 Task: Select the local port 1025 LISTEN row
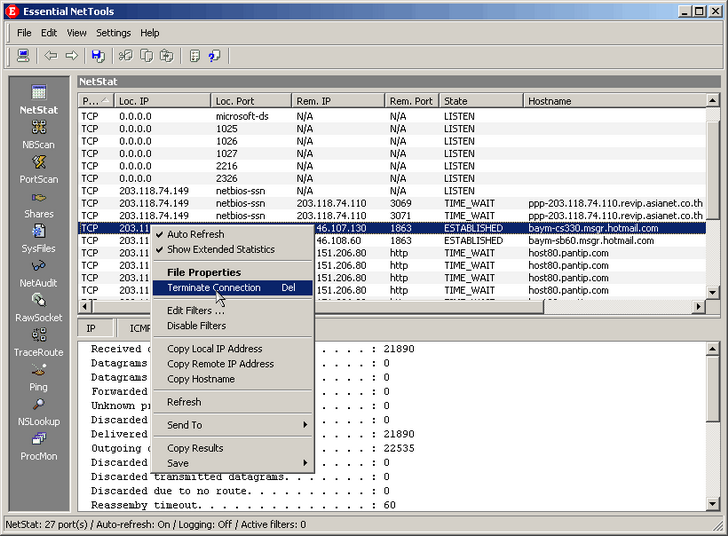pos(392,129)
